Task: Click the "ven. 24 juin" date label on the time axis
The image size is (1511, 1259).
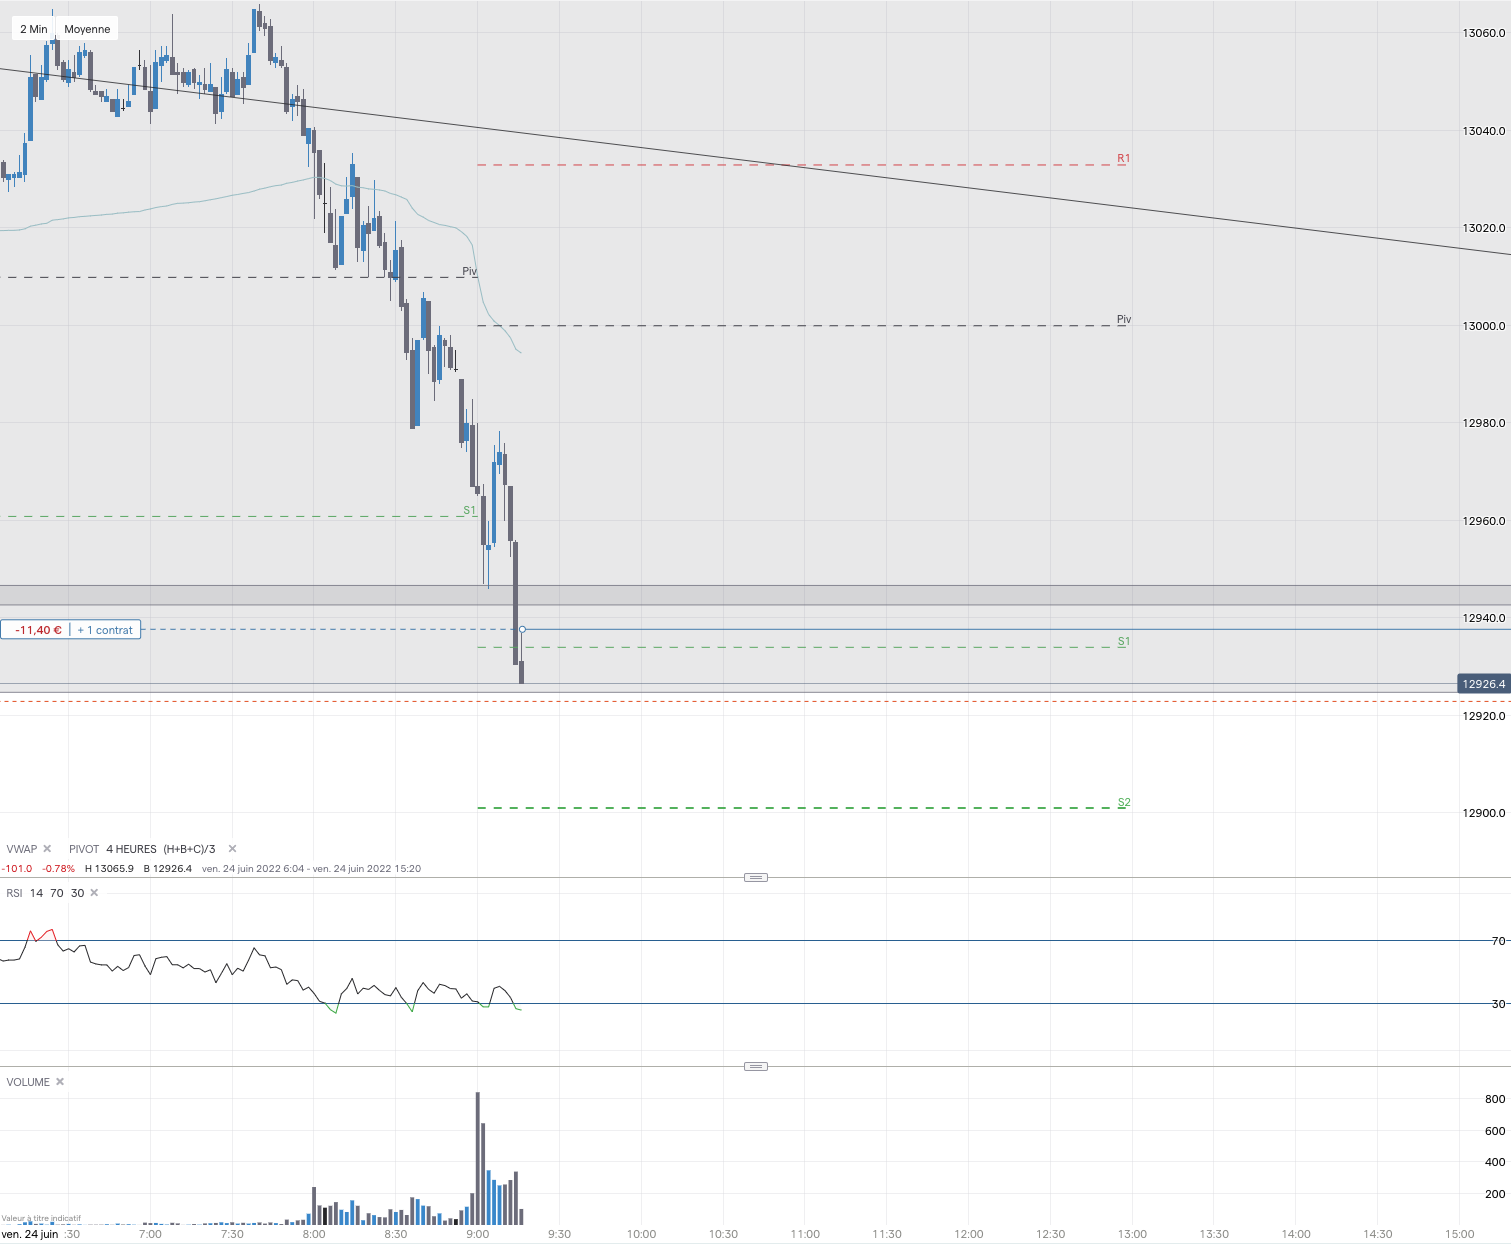Action: point(30,1234)
